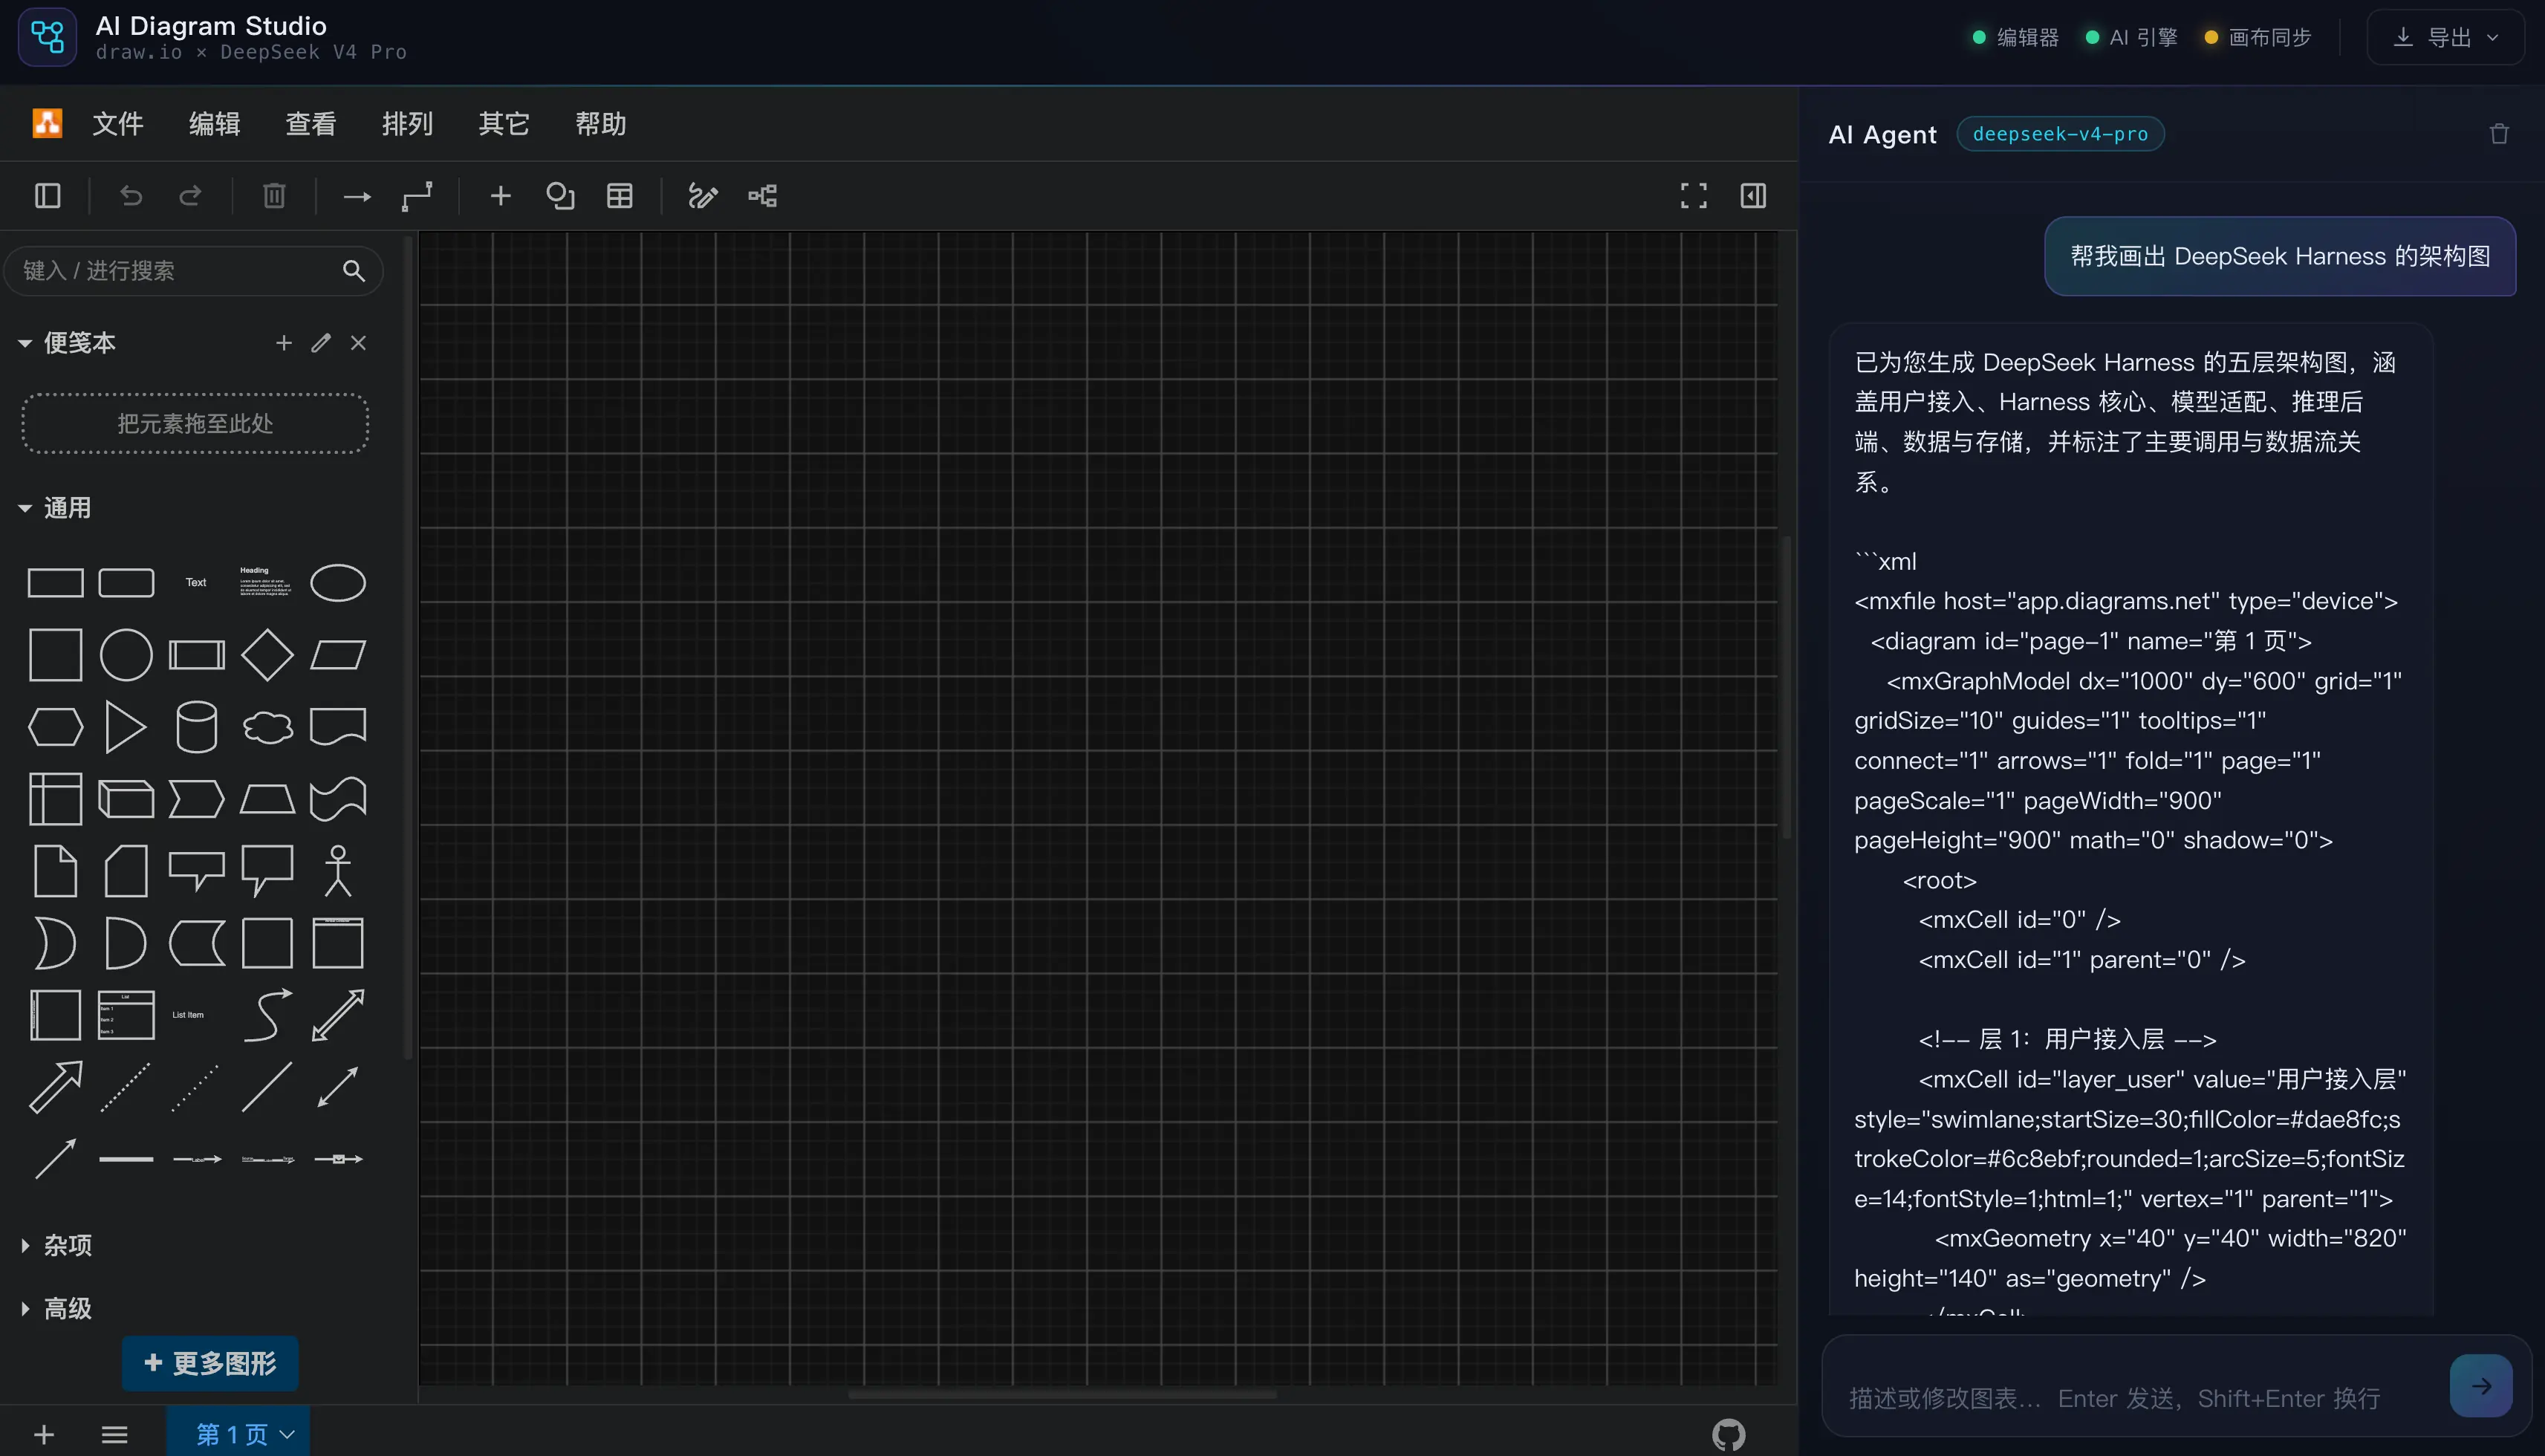Image resolution: width=2545 pixels, height=1456 pixels.
Task: Click the redo arrow in toolbar
Action: [190, 196]
